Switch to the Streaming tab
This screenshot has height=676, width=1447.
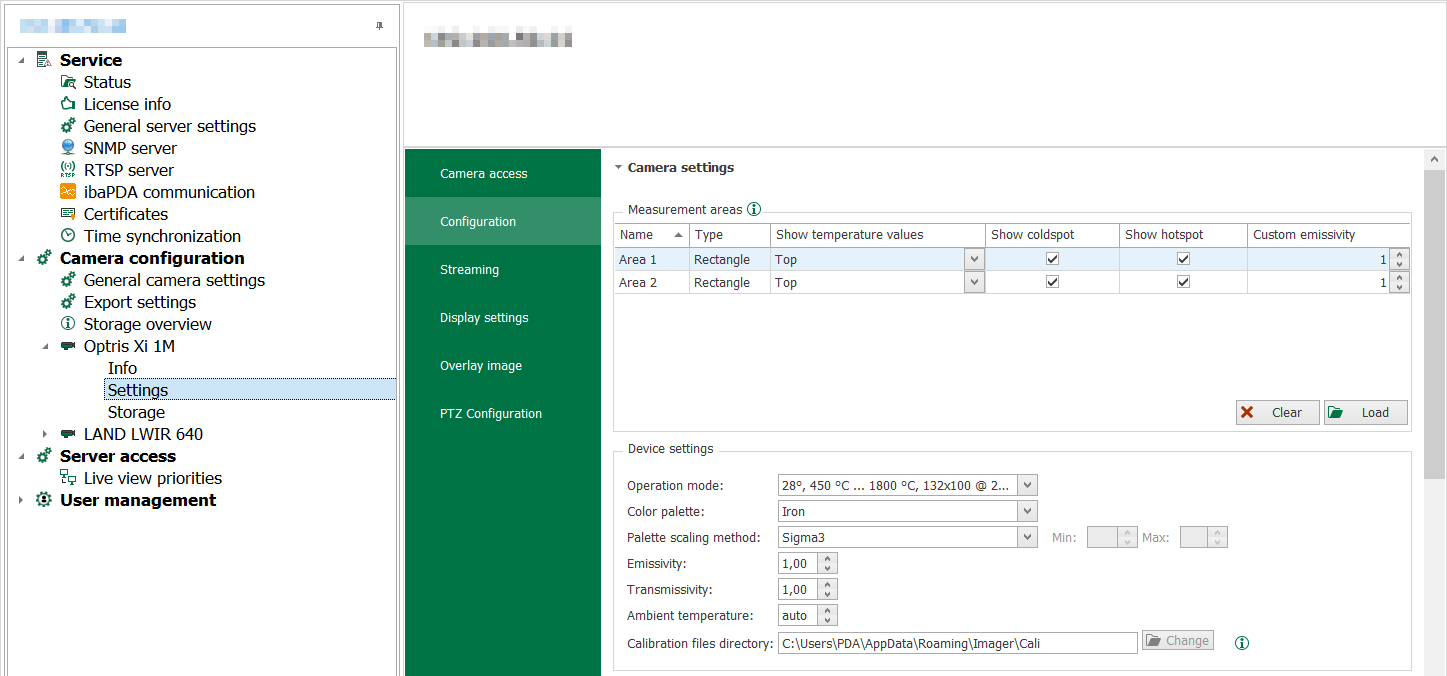[503, 269]
